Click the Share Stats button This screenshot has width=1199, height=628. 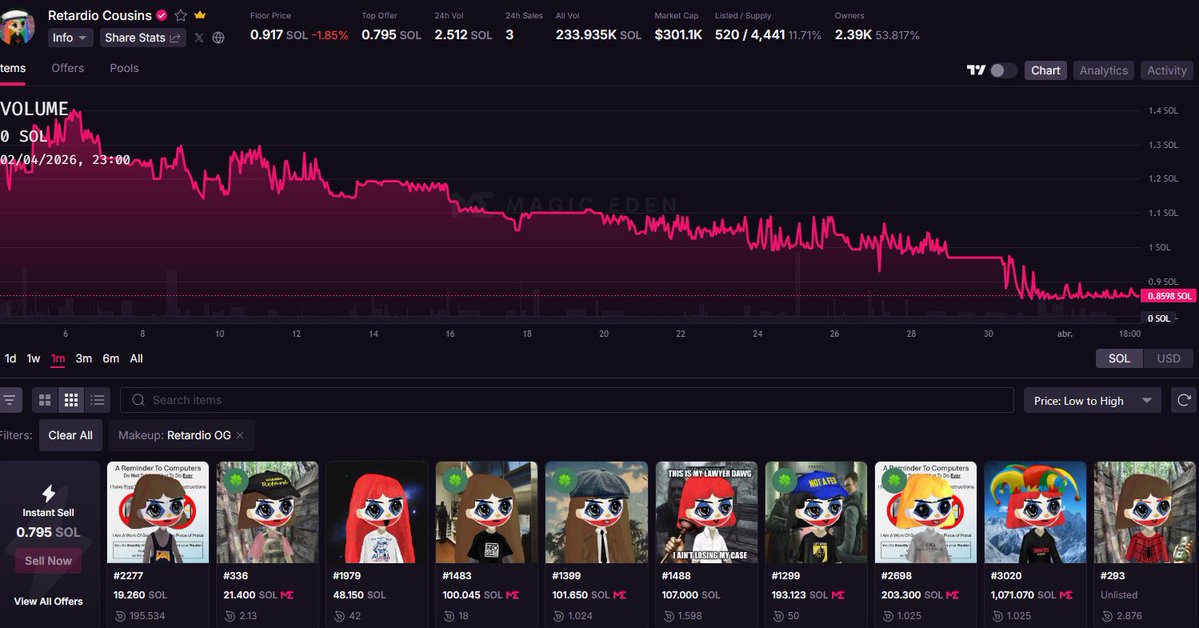click(x=142, y=37)
